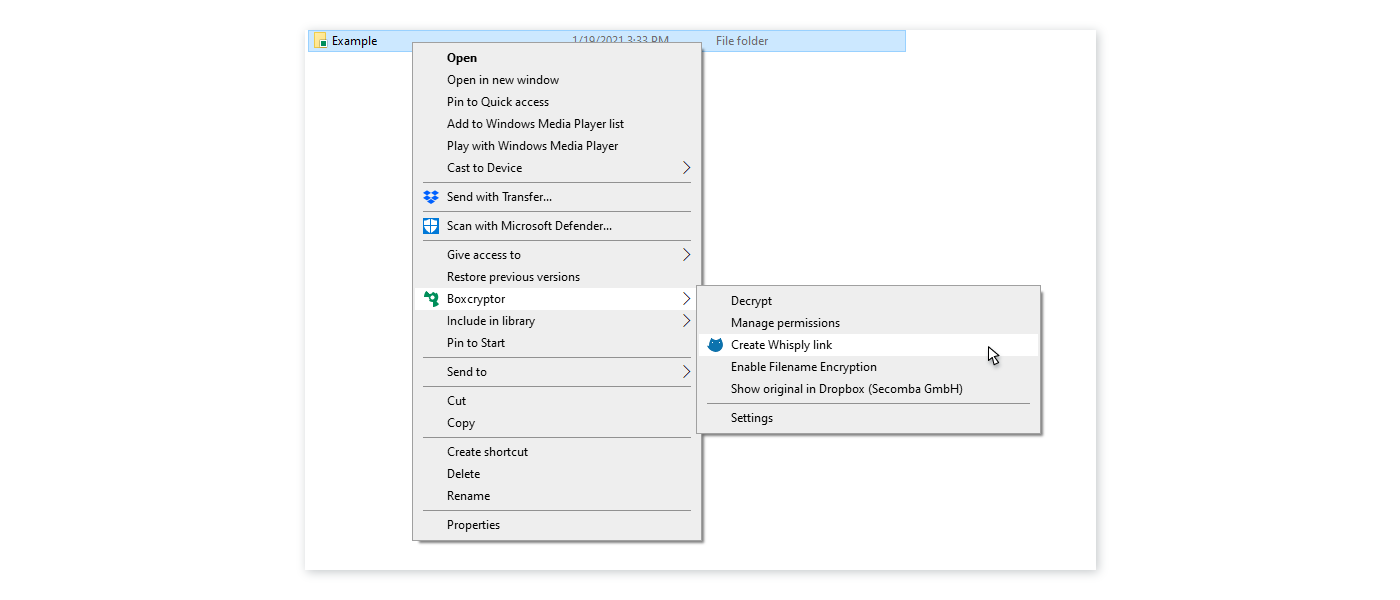Click the green Boxcryptor logo icon
This screenshot has width=1400, height=600.
(431, 299)
